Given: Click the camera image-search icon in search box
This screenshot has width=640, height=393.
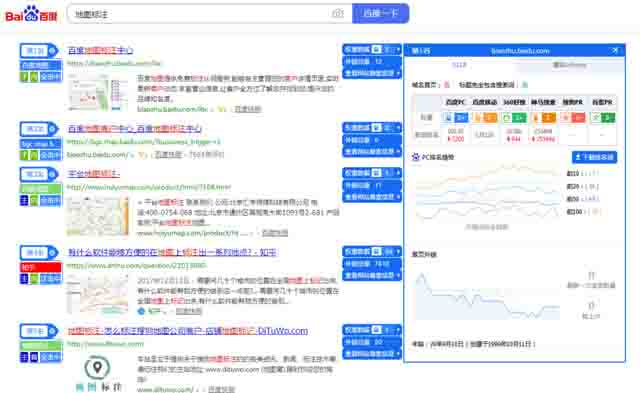Looking at the screenshot, I should (338, 13).
